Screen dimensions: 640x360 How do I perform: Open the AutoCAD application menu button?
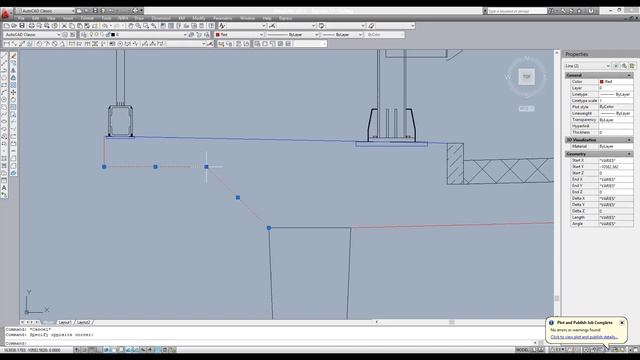pyautogui.click(x=5, y=14)
